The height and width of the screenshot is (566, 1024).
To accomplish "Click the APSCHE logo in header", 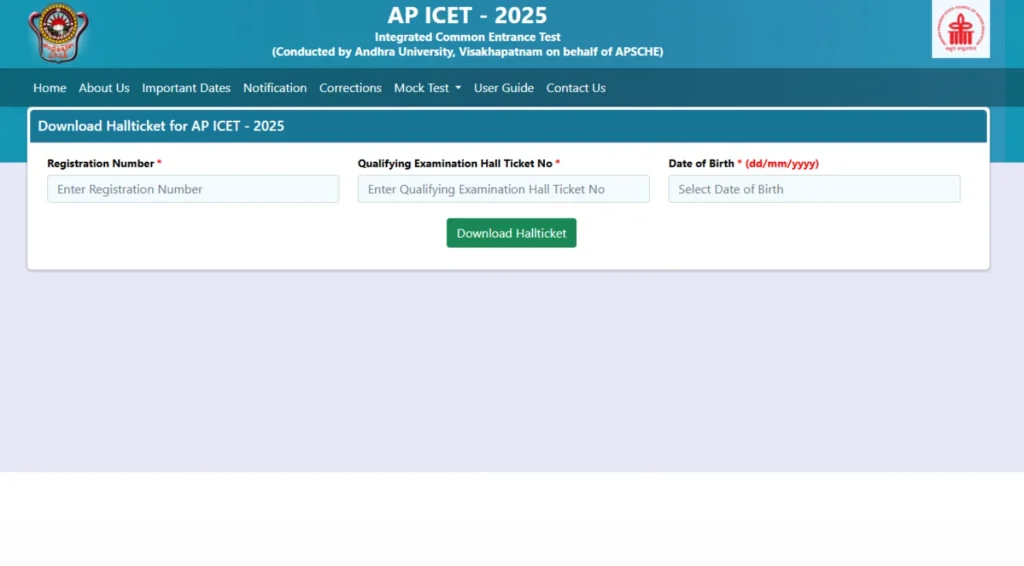I will point(960,29).
